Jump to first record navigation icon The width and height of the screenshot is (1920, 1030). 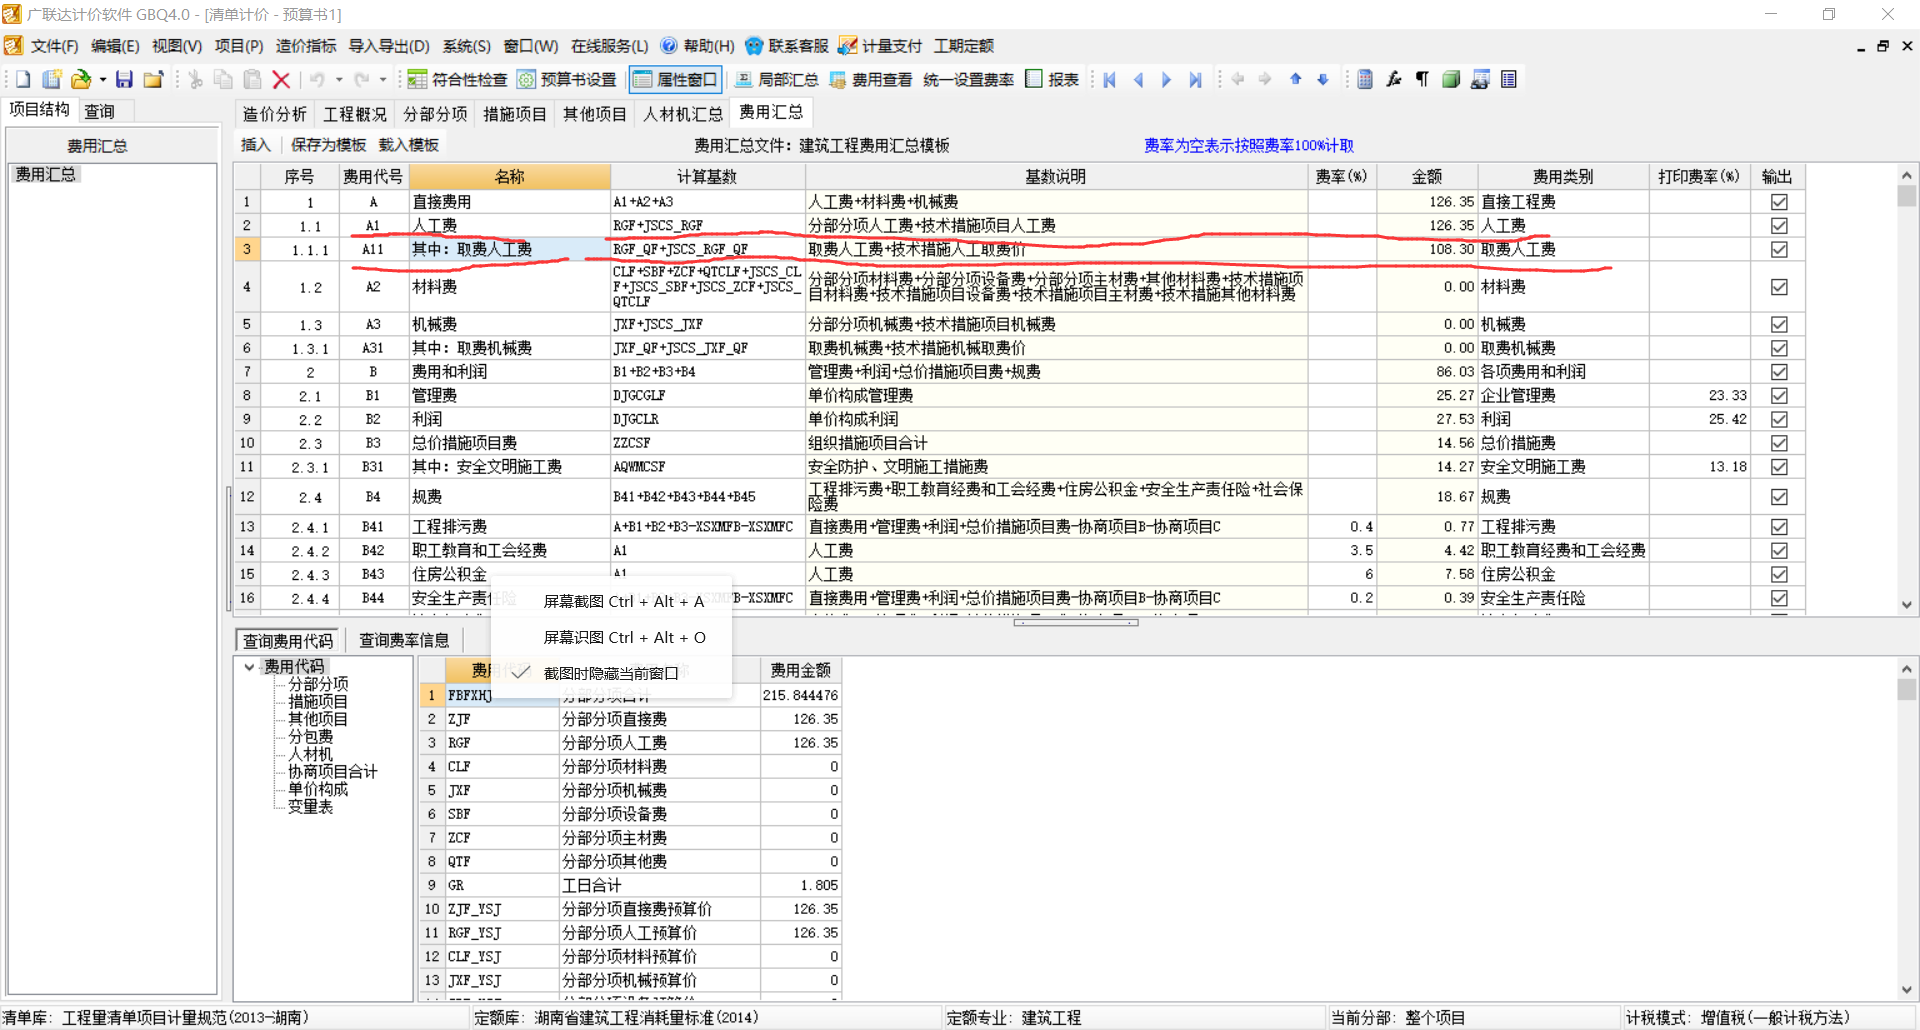1109,79
